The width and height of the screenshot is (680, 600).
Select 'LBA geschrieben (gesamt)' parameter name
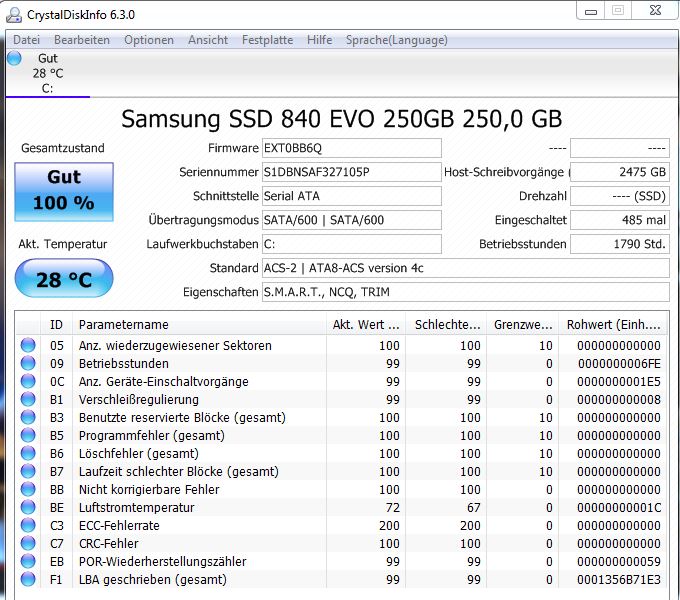[153, 579]
